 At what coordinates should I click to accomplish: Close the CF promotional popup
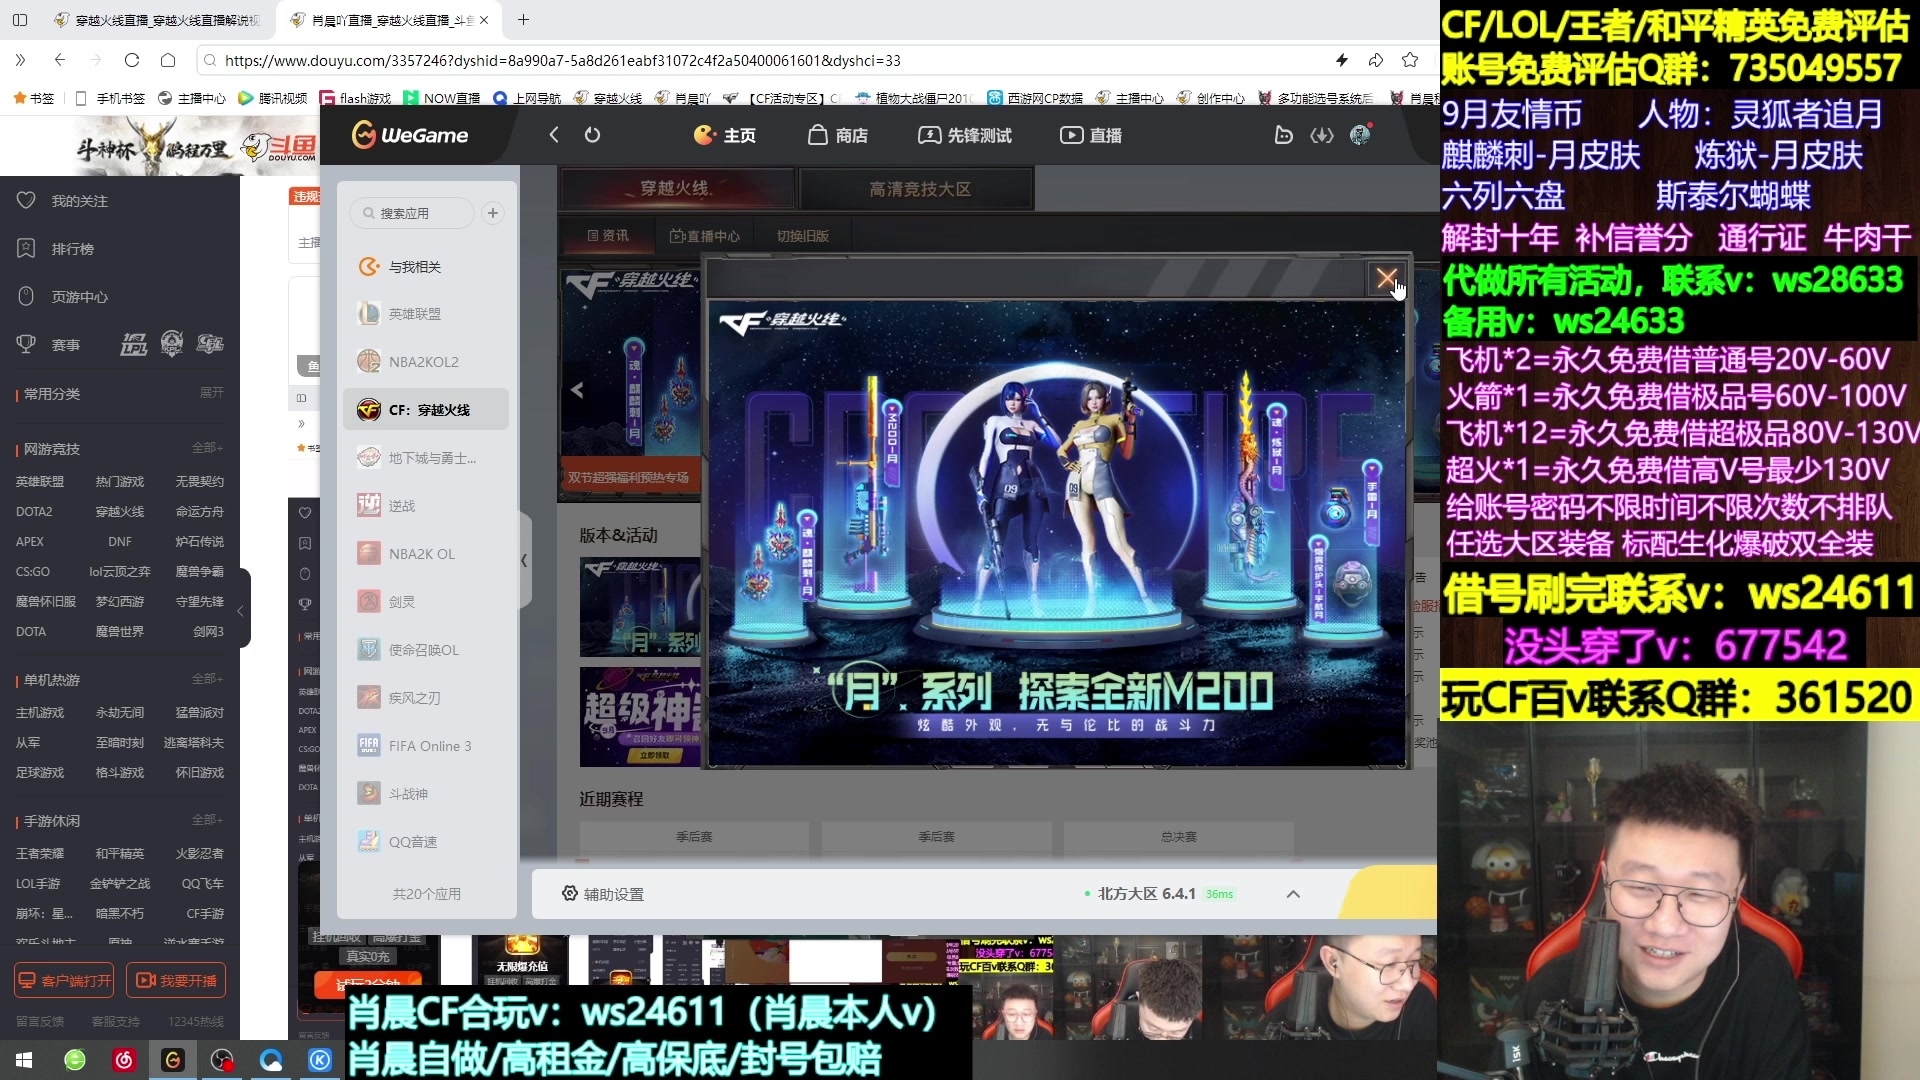click(x=1386, y=279)
